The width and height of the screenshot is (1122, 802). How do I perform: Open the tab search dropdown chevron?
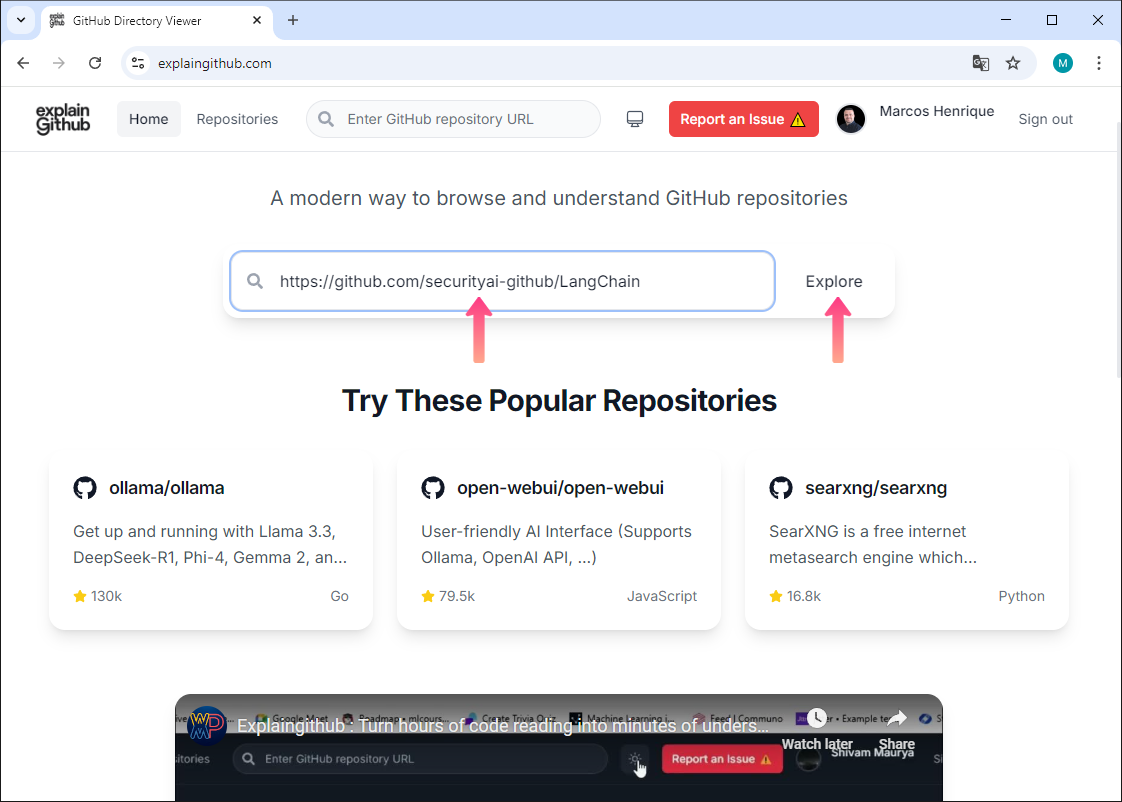21,20
